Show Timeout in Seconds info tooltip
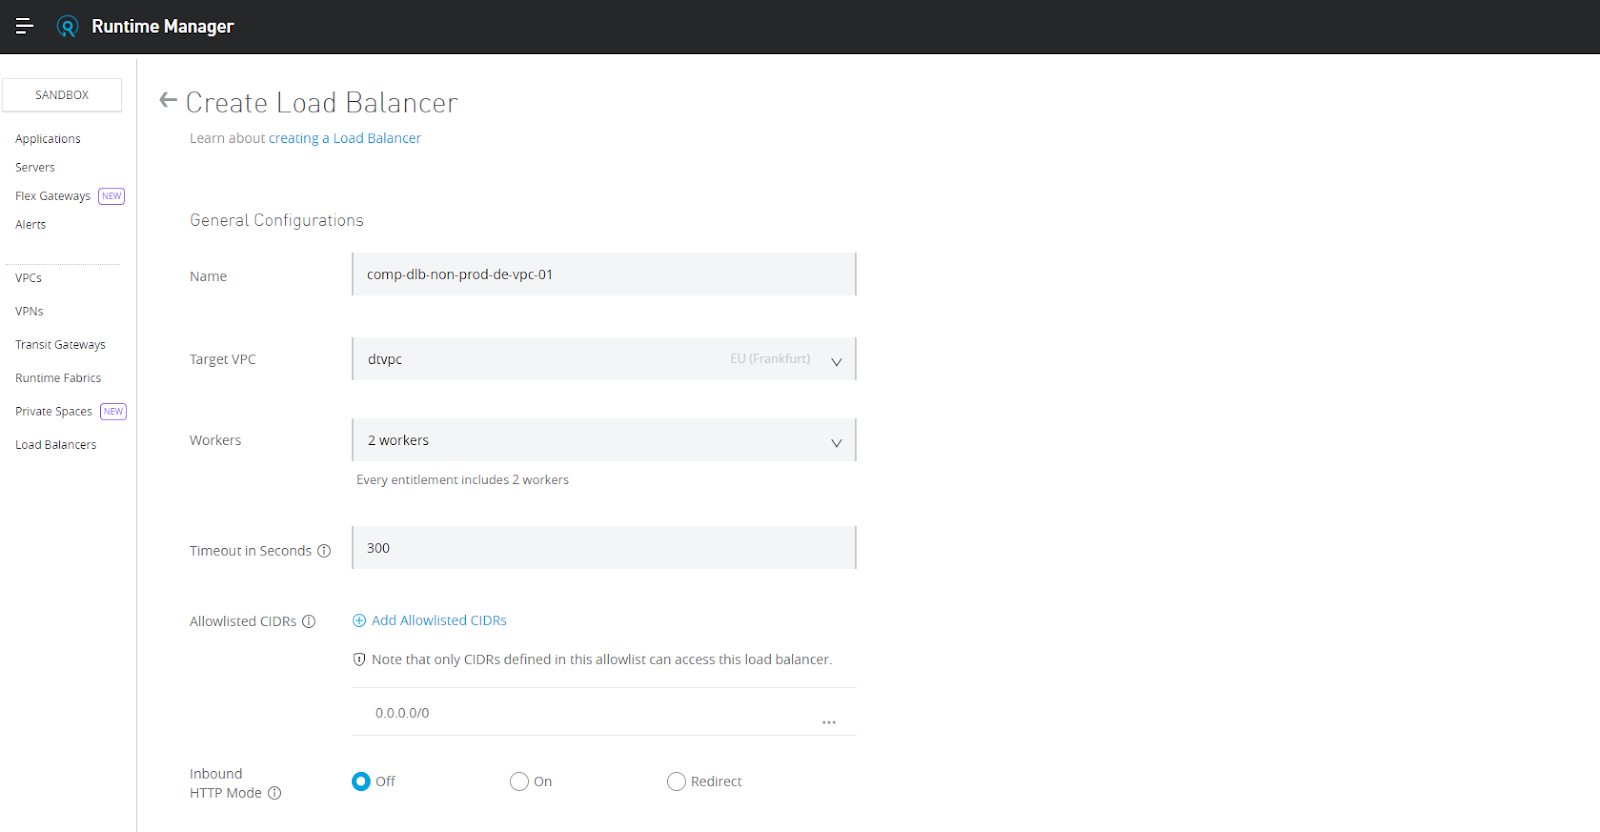Viewport: 1600px width, 832px height. pos(324,551)
